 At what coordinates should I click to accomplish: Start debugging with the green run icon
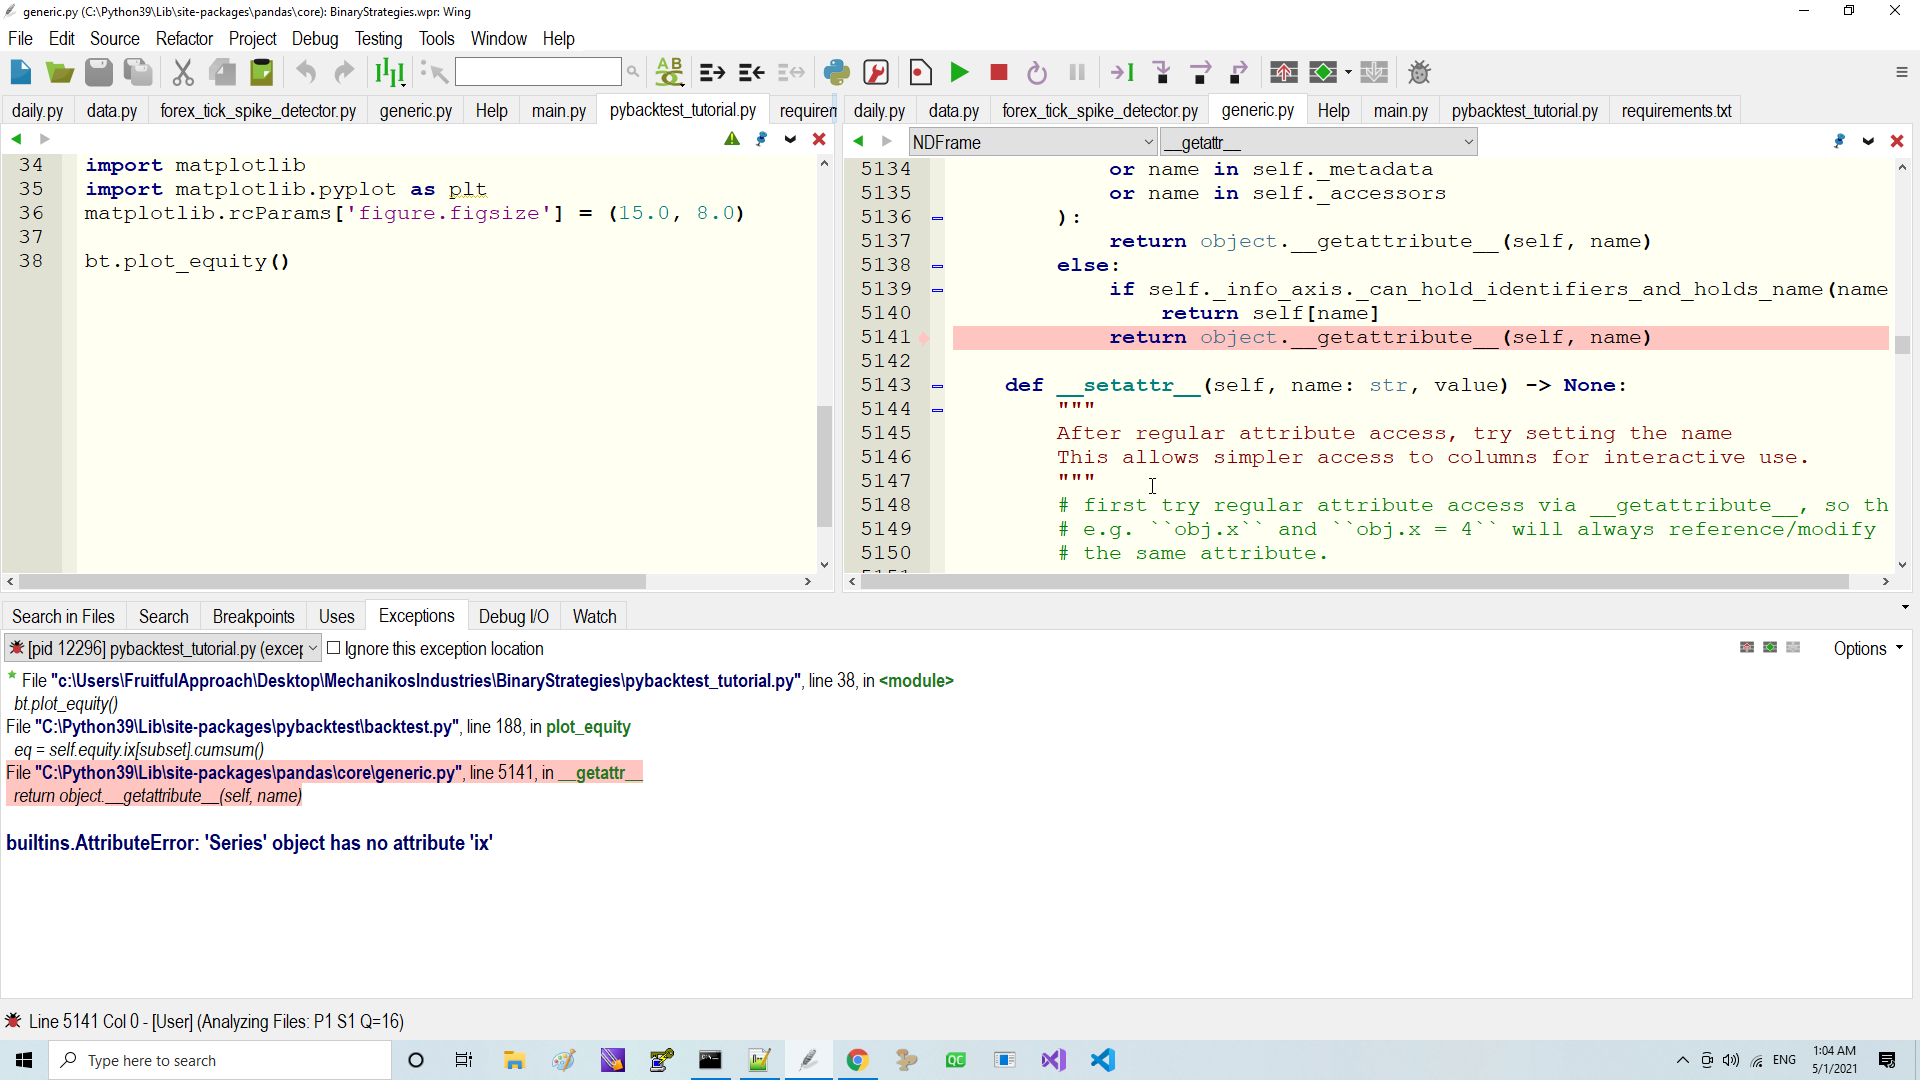click(959, 72)
